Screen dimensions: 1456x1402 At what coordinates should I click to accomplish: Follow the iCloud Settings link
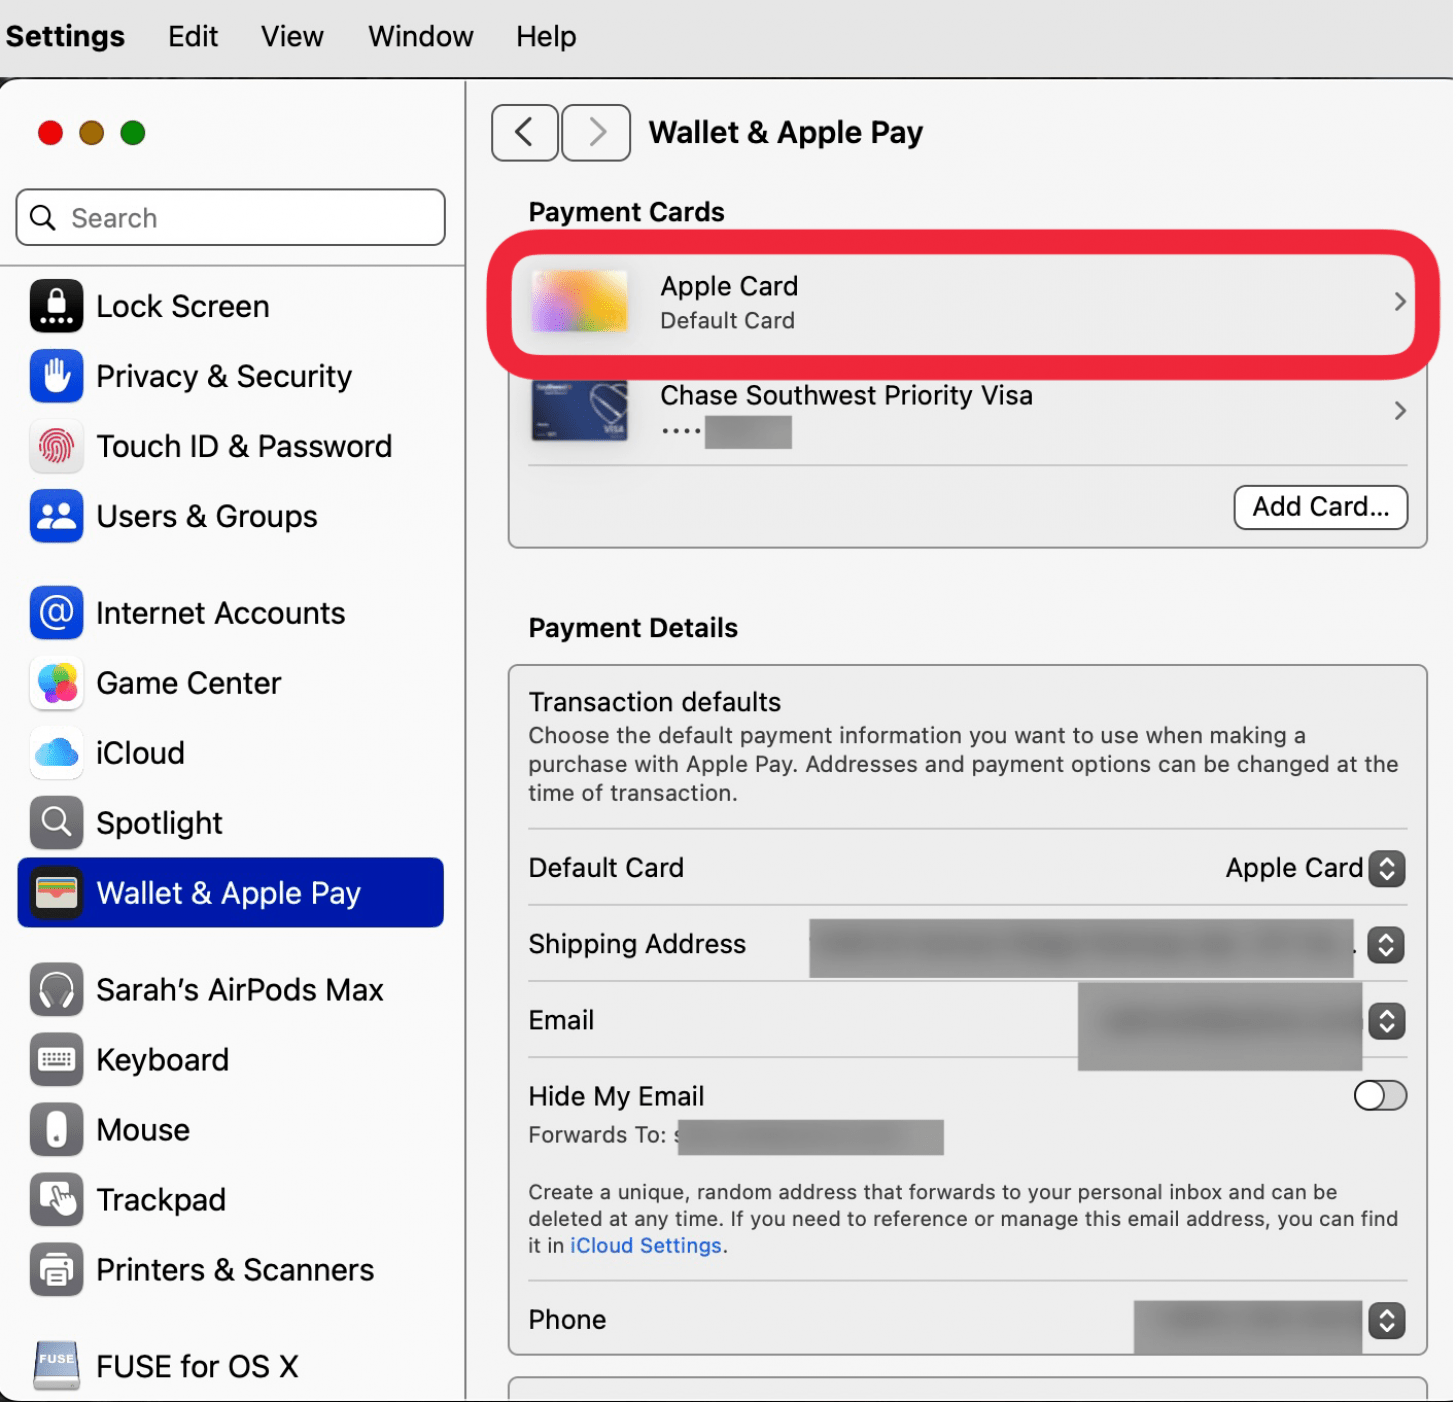[645, 1246]
